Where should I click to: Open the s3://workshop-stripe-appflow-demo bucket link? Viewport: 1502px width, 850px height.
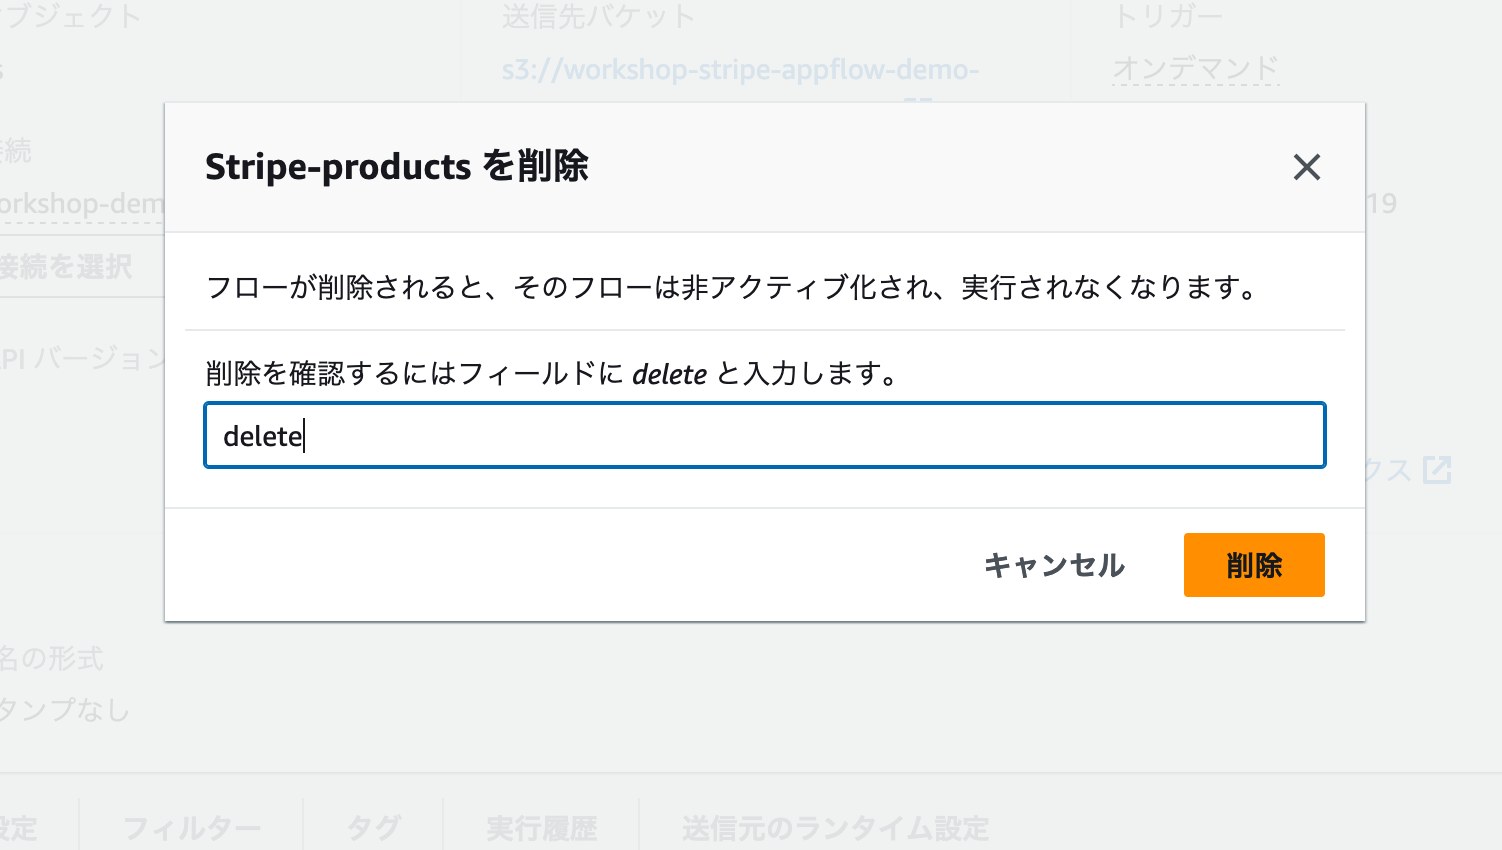[x=740, y=70]
